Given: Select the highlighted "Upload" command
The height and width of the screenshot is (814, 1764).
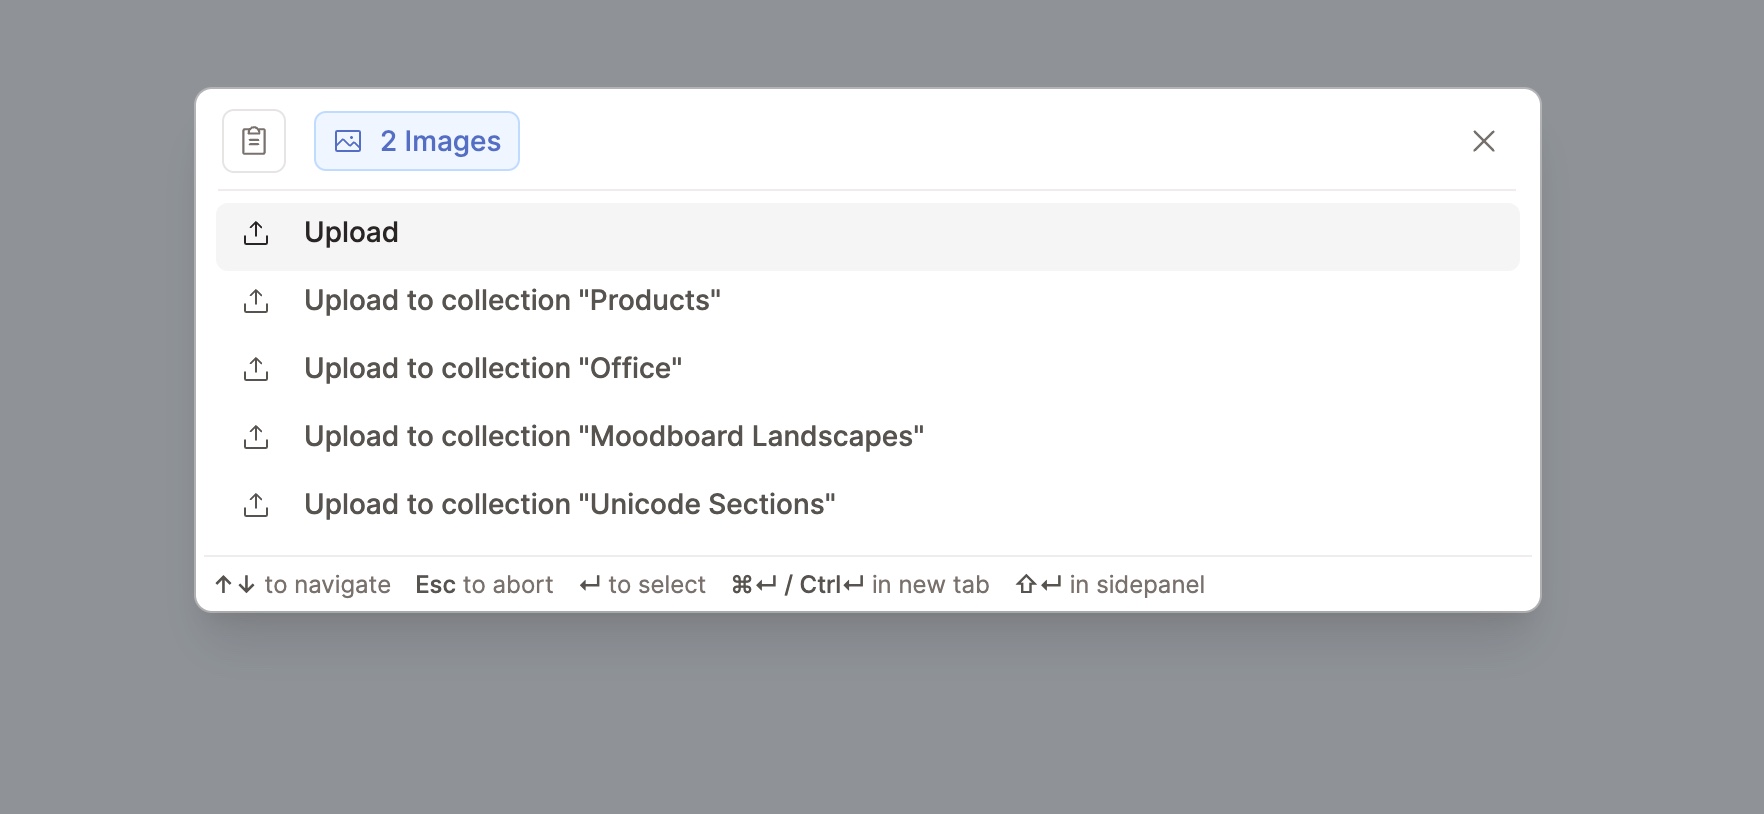Looking at the screenshot, I should point(352,233).
